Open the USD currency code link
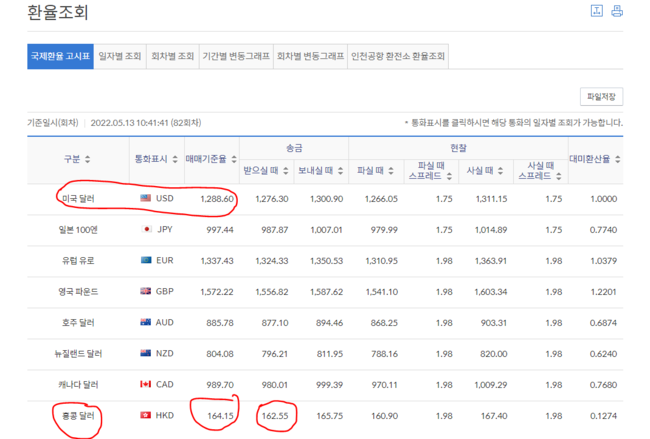 (165, 199)
